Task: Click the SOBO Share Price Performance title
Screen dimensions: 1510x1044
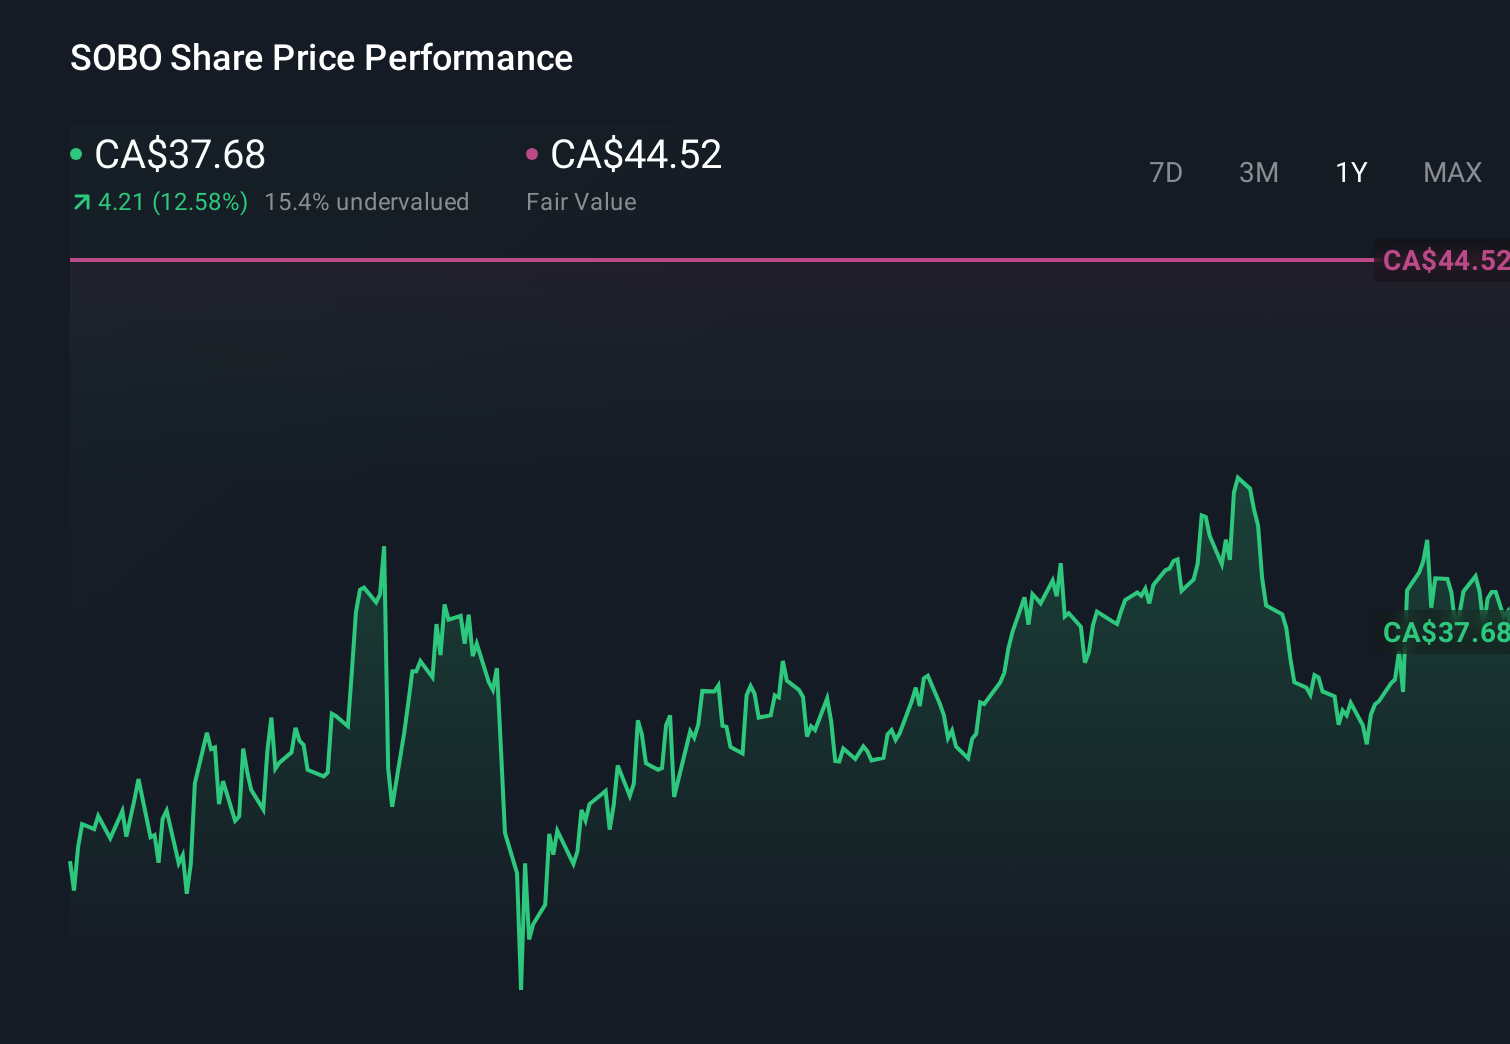Action: click(321, 58)
